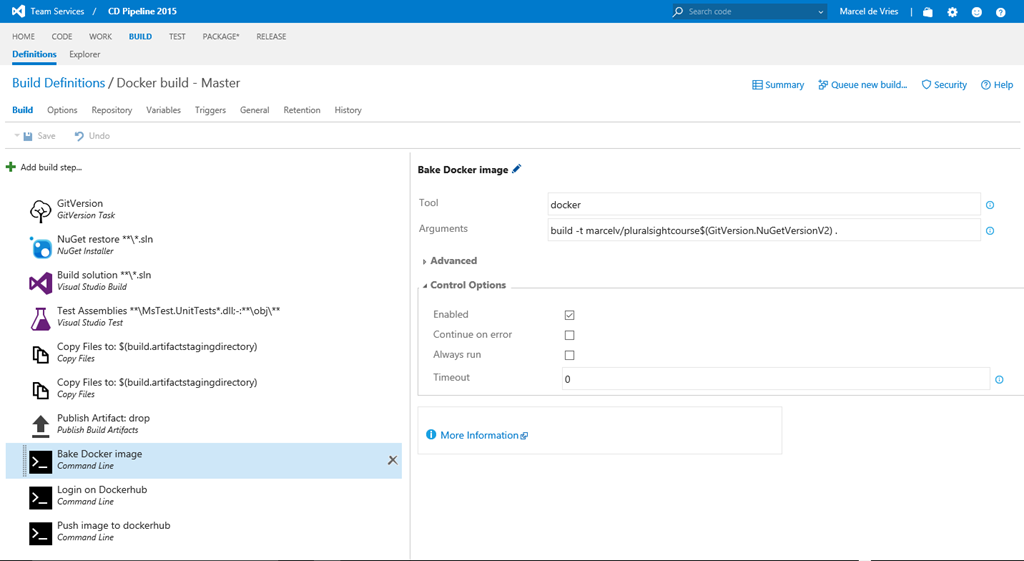This screenshot has width=1024, height=561.
Task: Click the info icon next to Tool field
Action: [990, 205]
